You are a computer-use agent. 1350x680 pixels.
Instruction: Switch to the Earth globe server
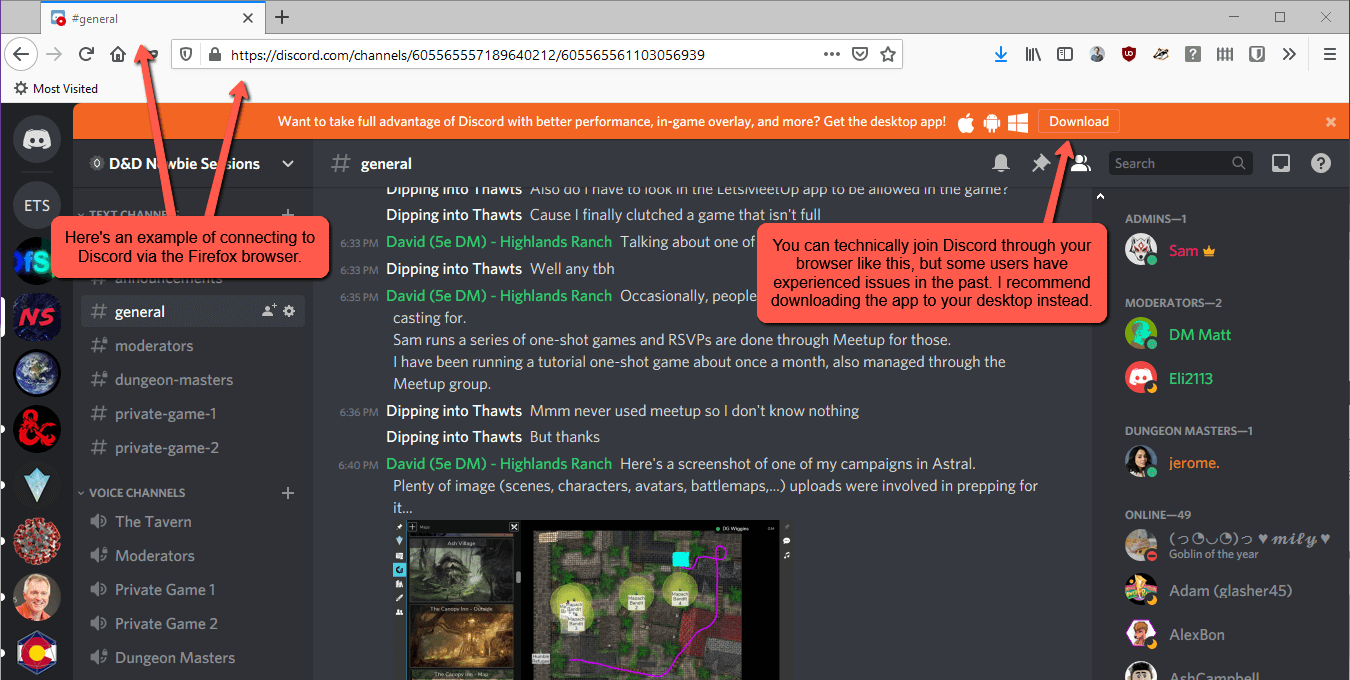point(37,374)
